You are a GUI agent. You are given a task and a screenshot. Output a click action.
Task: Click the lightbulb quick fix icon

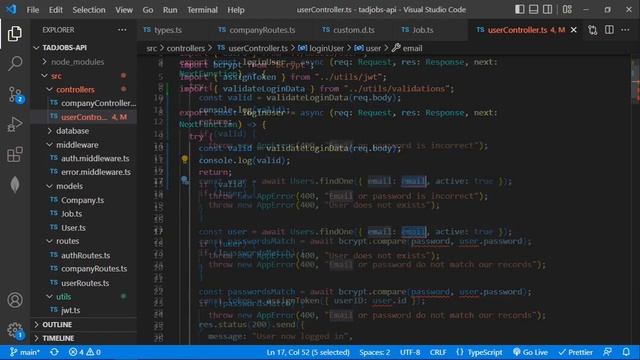(184, 160)
